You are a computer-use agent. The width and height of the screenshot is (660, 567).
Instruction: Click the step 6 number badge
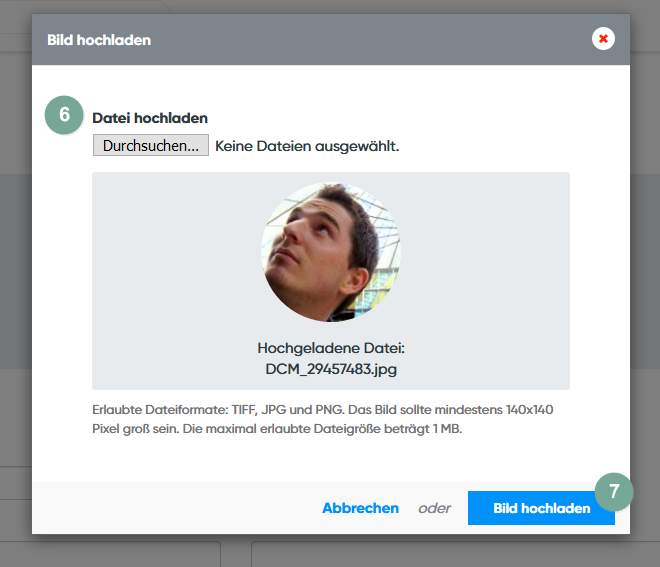(x=64, y=115)
